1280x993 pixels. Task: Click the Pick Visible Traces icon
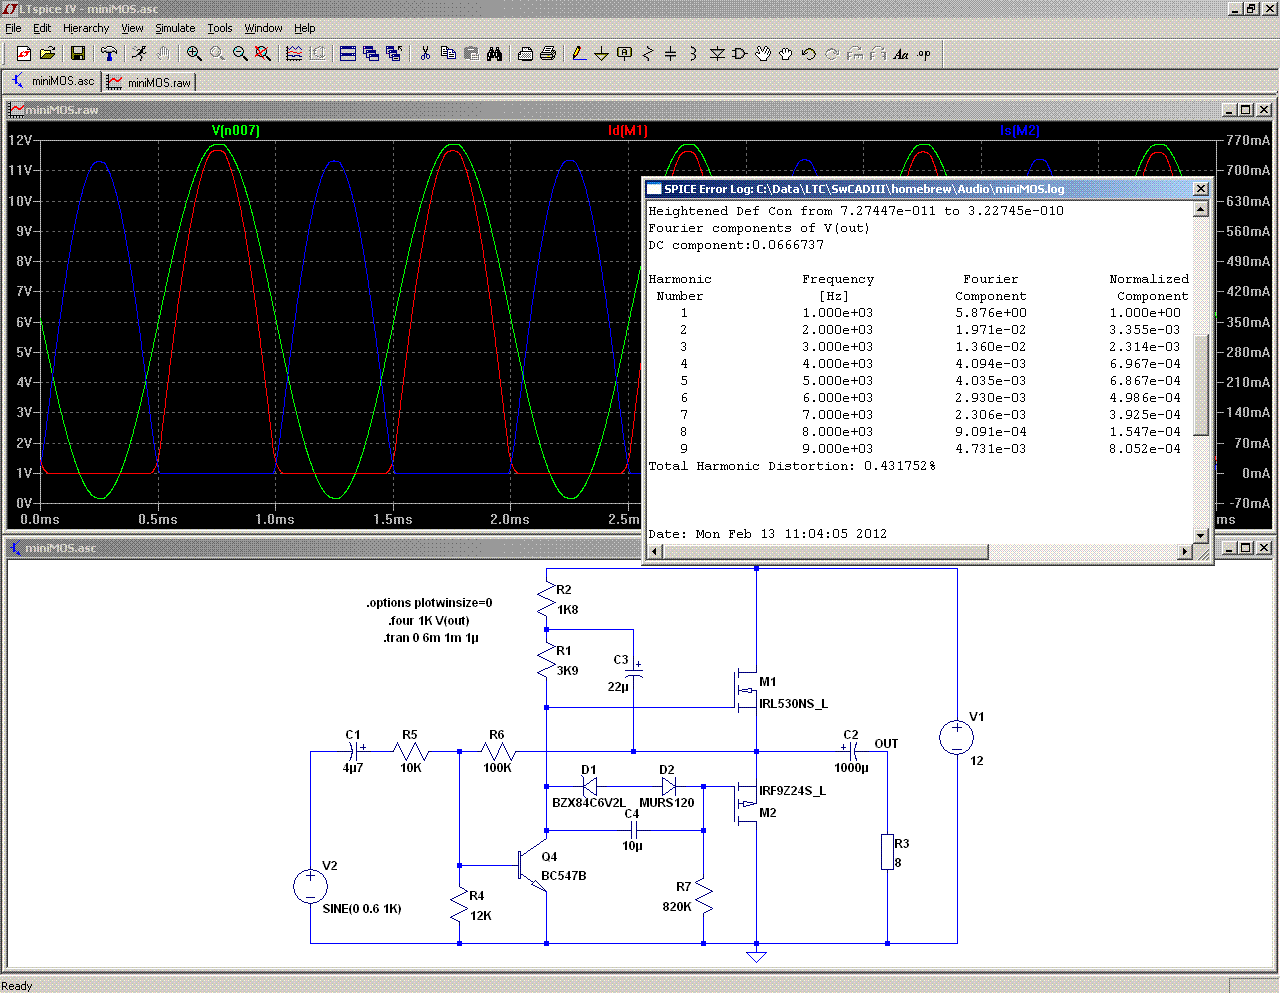[294, 54]
